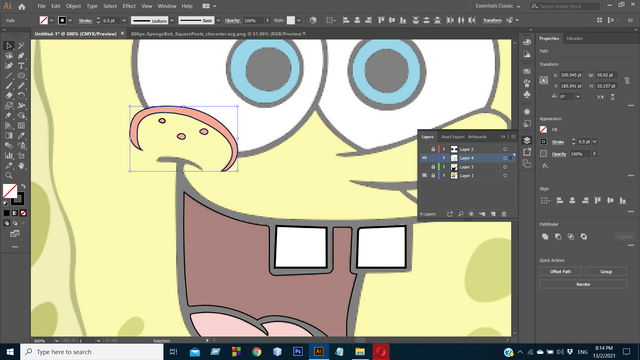Open the Effect menu
The height and width of the screenshot is (360, 640).
pyautogui.click(x=129, y=6)
